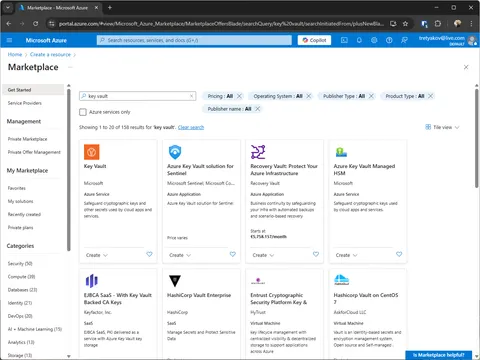Enable Azure services only checkbox
Image resolution: width=480 pixels, height=360 pixels.
coord(83,112)
